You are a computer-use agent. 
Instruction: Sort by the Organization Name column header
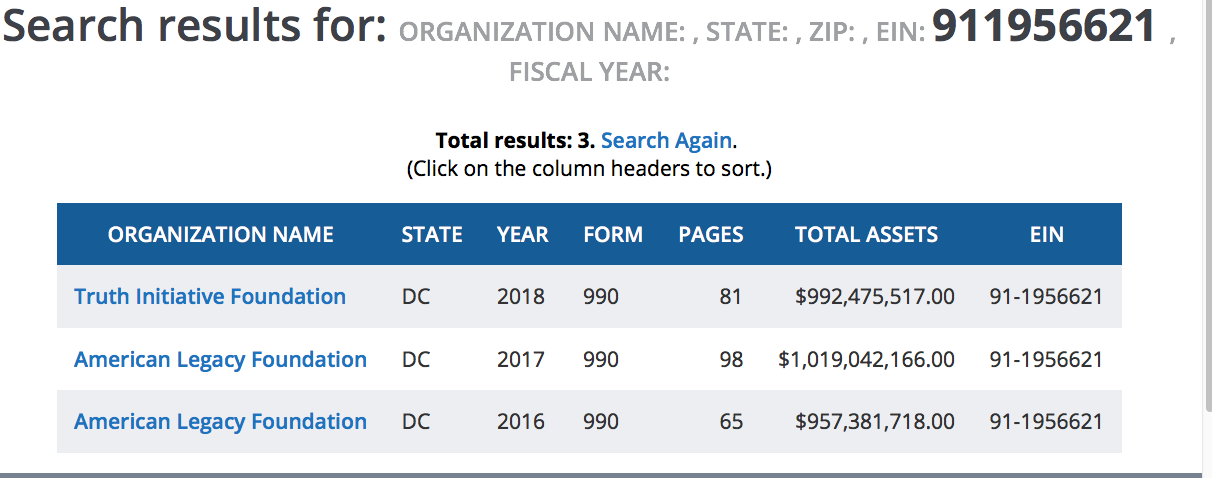click(x=221, y=235)
